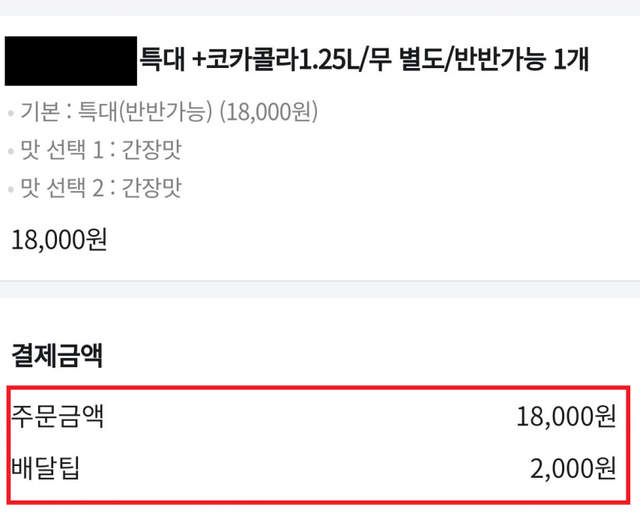640x519 pixels.
Task: Click the bullet dot before "기본"
Action: (10, 113)
